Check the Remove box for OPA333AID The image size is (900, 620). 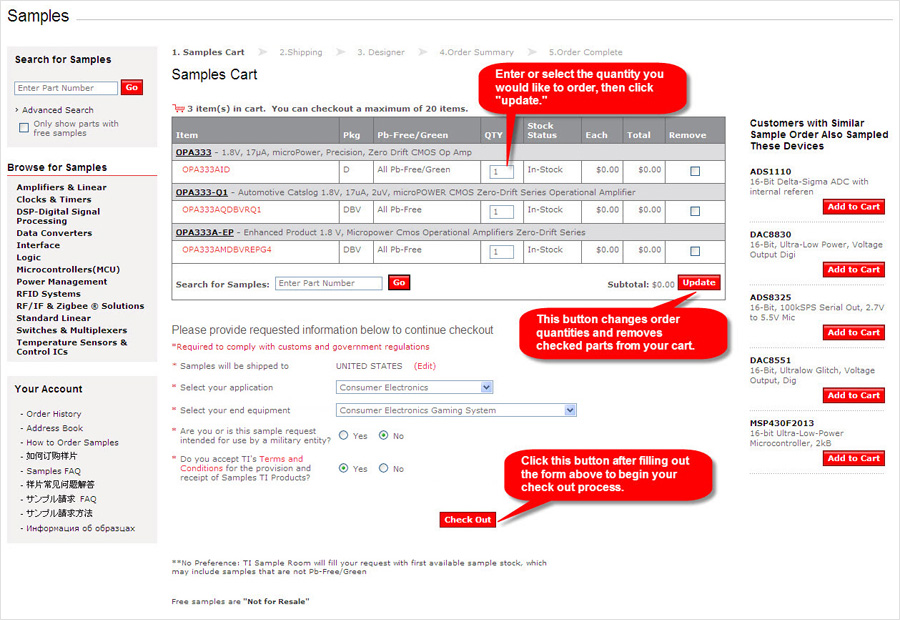[695, 171]
